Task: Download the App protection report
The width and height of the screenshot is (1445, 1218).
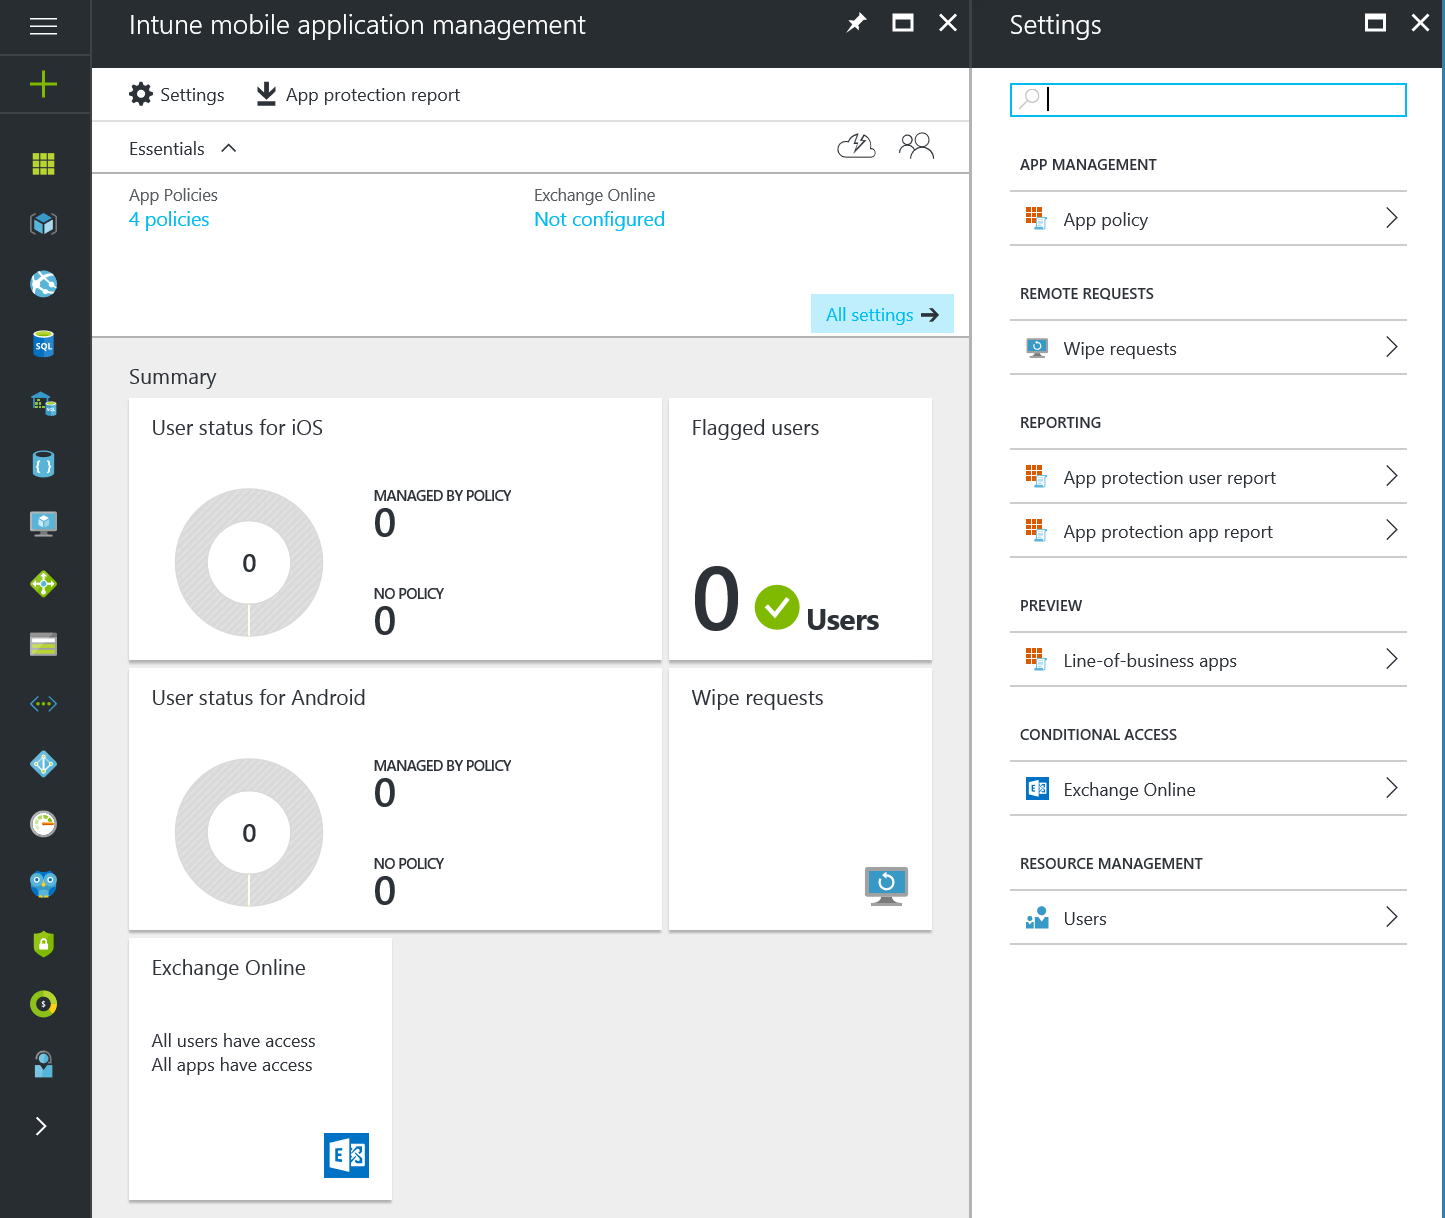Action: pos(358,95)
